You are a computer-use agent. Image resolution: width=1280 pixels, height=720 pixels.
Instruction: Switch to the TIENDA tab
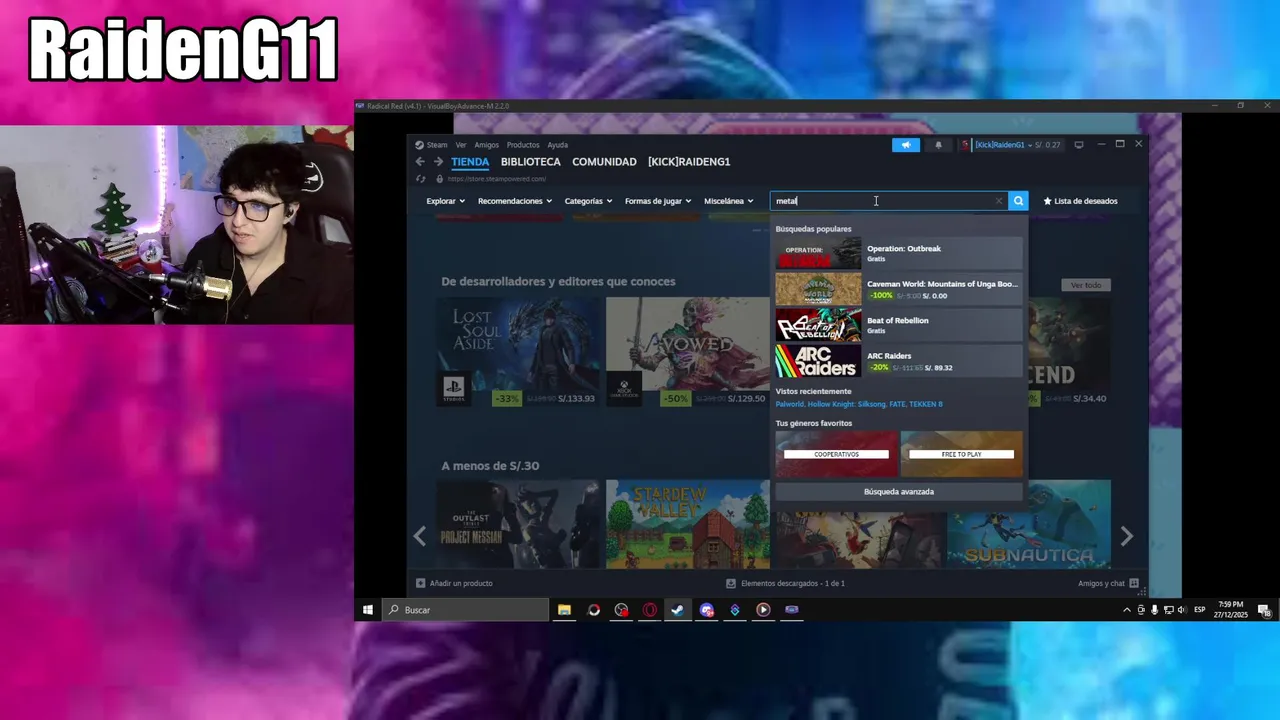[x=470, y=162]
